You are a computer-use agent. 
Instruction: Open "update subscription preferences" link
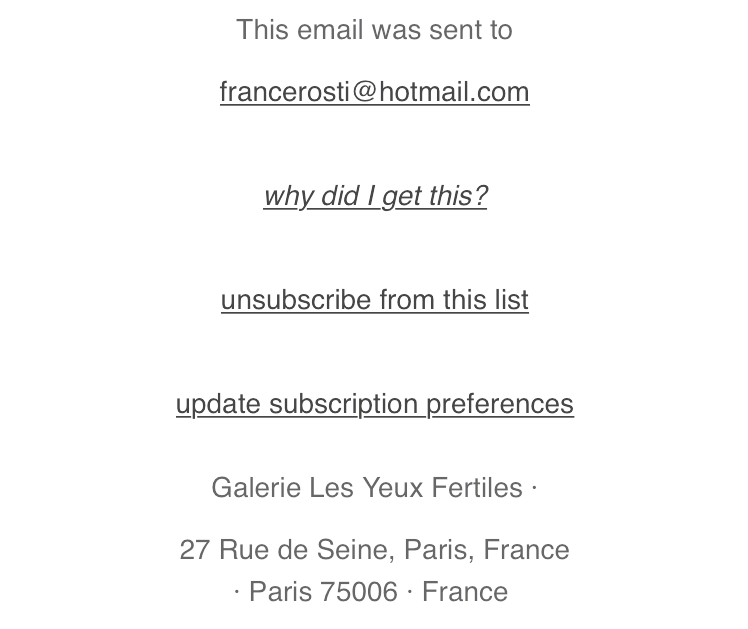pyautogui.click(x=374, y=404)
